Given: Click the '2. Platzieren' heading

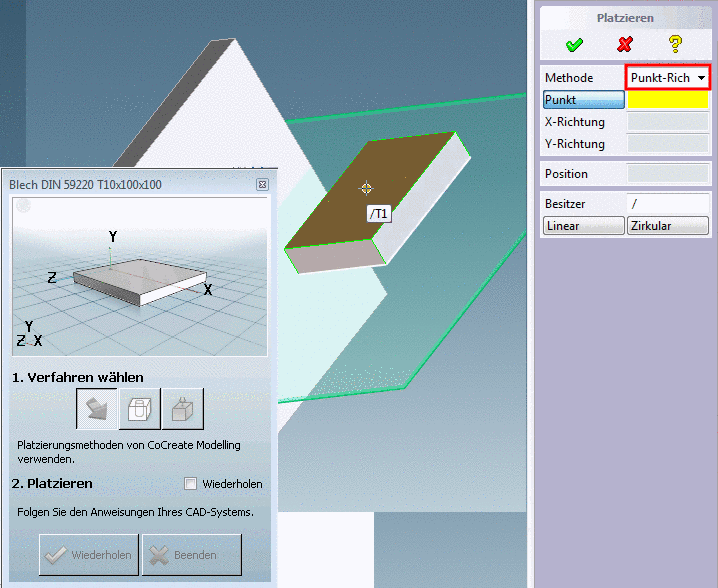Looking at the screenshot, I should tap(52, 484).
